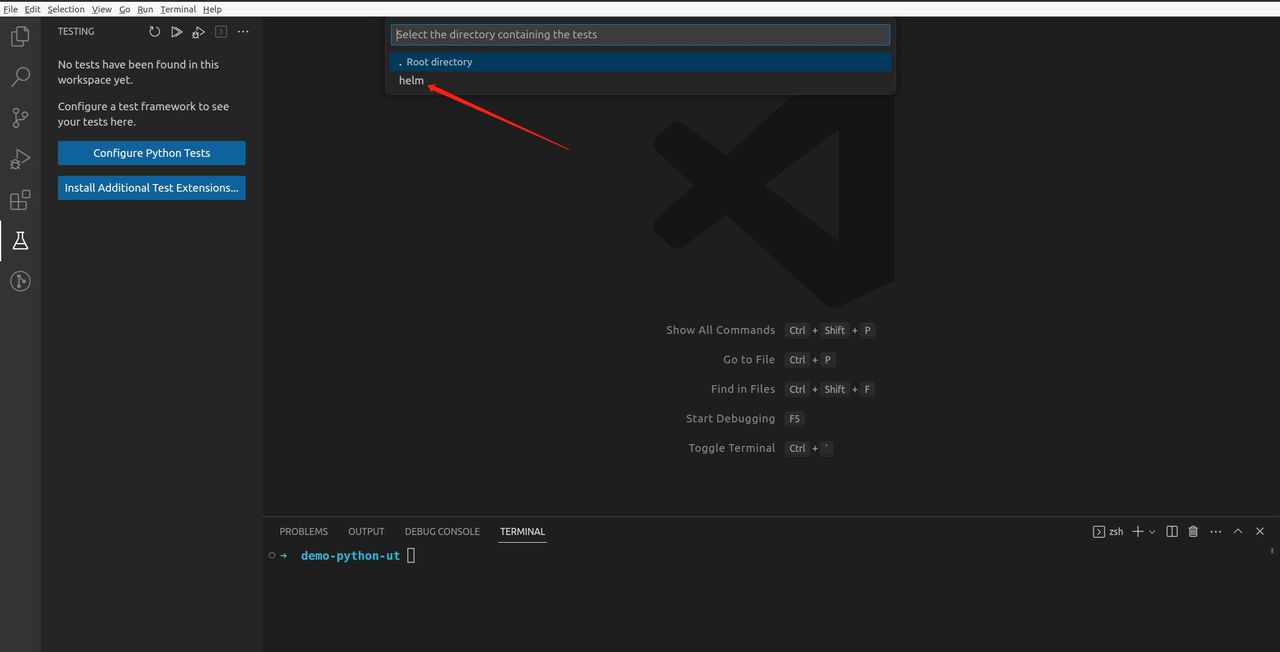
Task: Click the Start Debugging hint
Action: click(730, 418)
